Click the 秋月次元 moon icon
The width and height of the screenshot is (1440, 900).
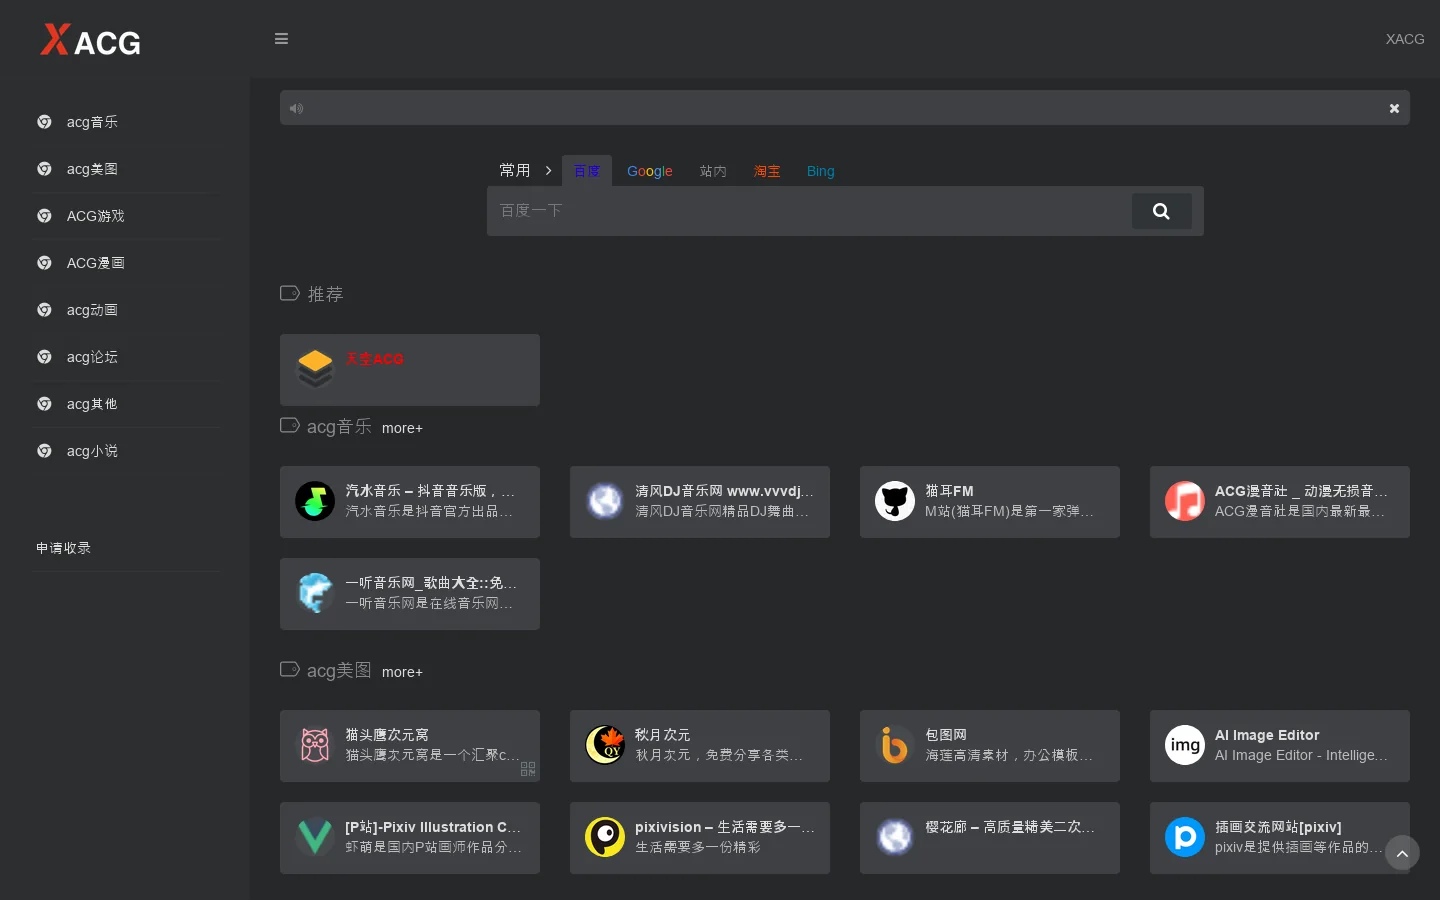[x=605, y=745]
